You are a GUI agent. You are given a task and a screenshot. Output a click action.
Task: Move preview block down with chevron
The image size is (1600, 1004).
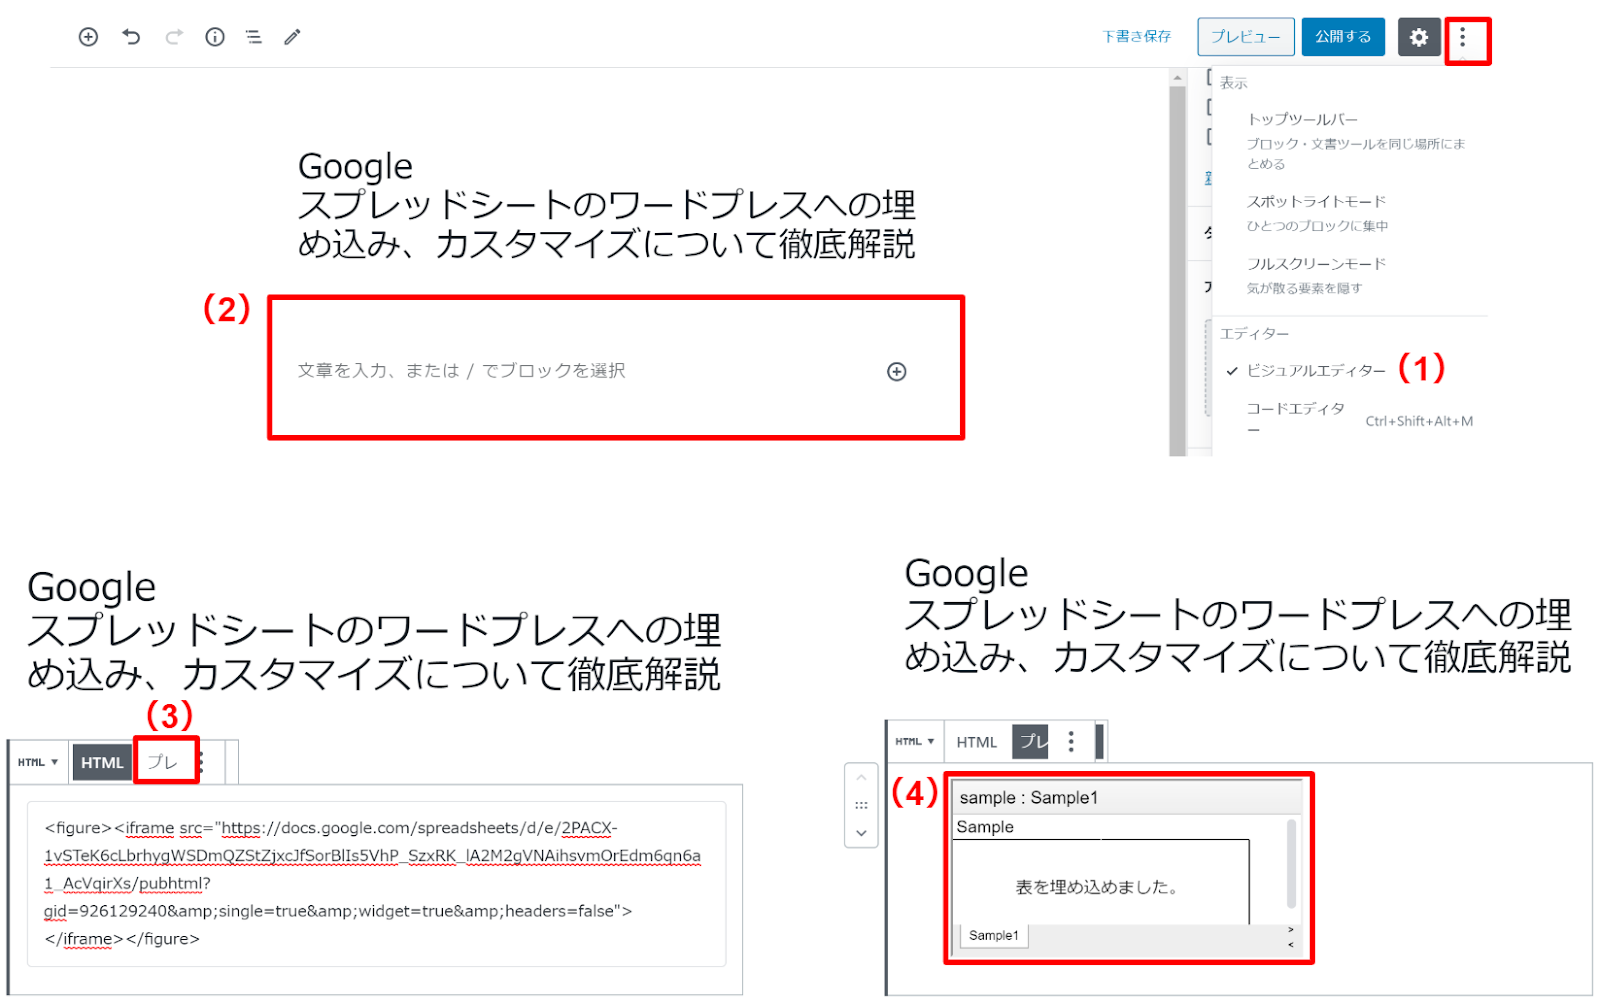pyautogui.click(x=861, y=833)
